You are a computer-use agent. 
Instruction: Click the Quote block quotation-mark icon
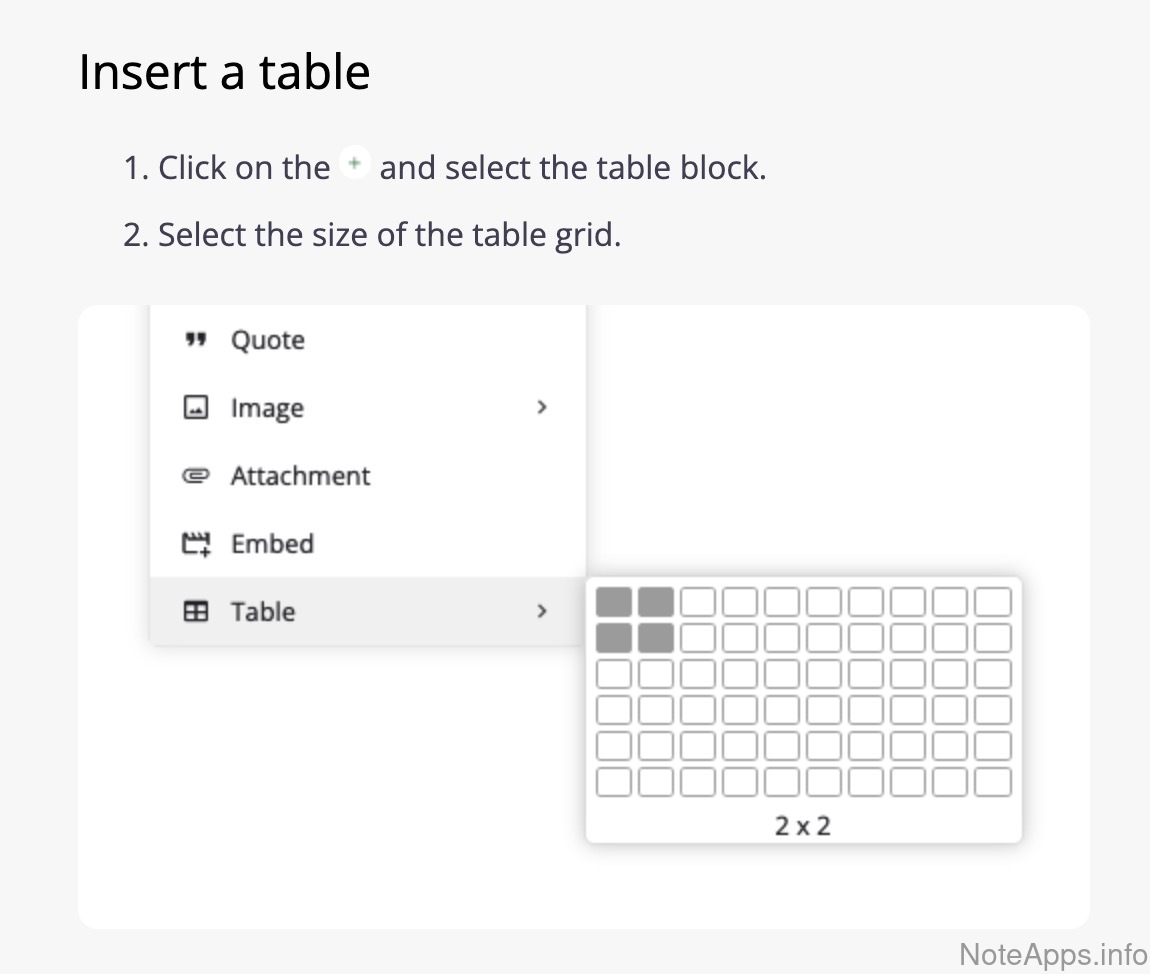click(x=196, y=341)
